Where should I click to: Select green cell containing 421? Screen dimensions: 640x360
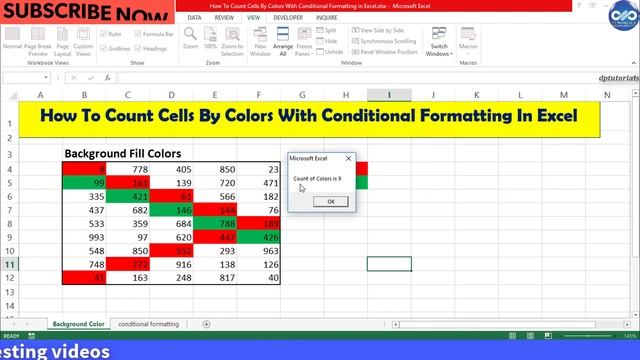pos(128,197)
